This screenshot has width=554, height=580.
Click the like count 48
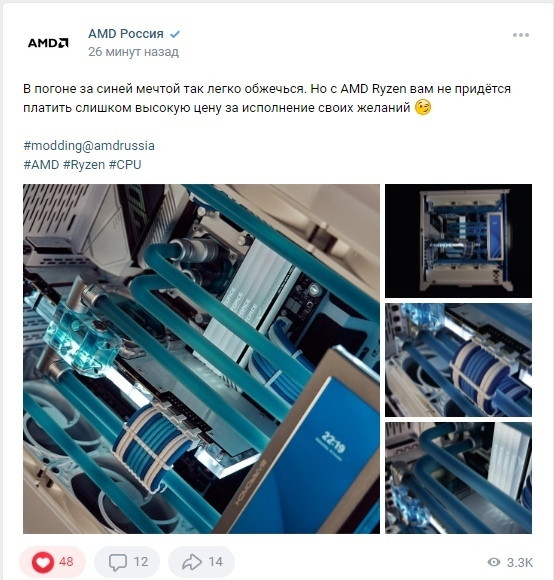coord(66,562)
